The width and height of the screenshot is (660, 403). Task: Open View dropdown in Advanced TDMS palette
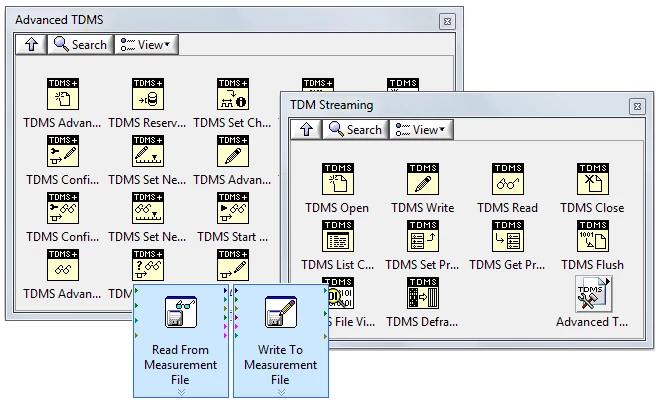click(146, 44)
